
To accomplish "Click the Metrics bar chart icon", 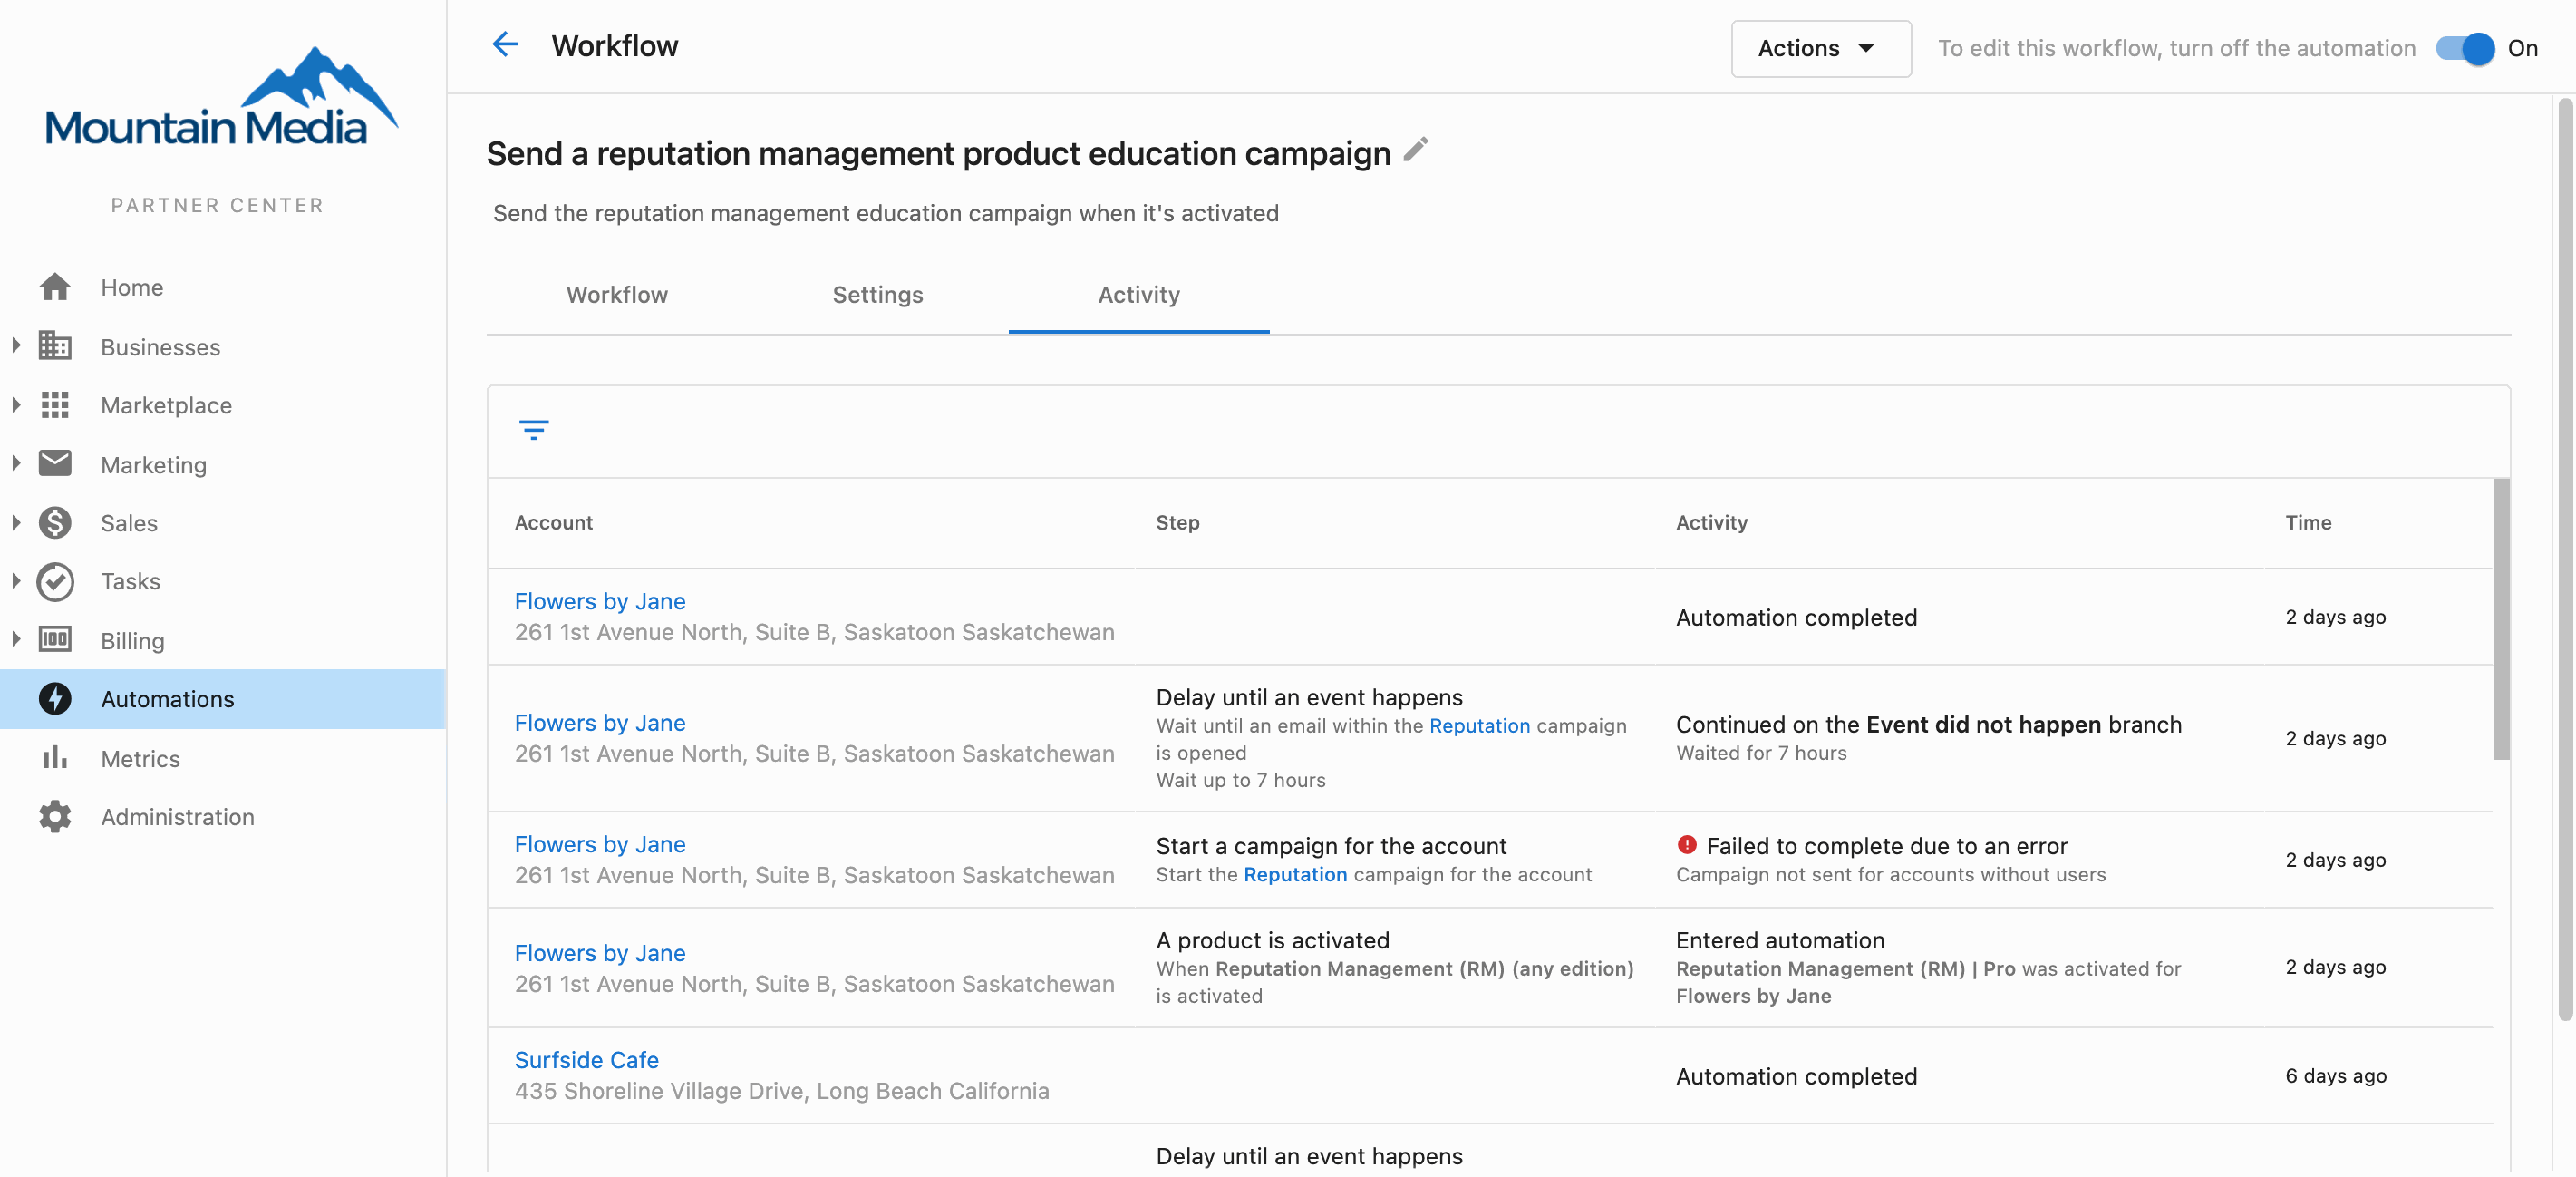I will 55,757.
